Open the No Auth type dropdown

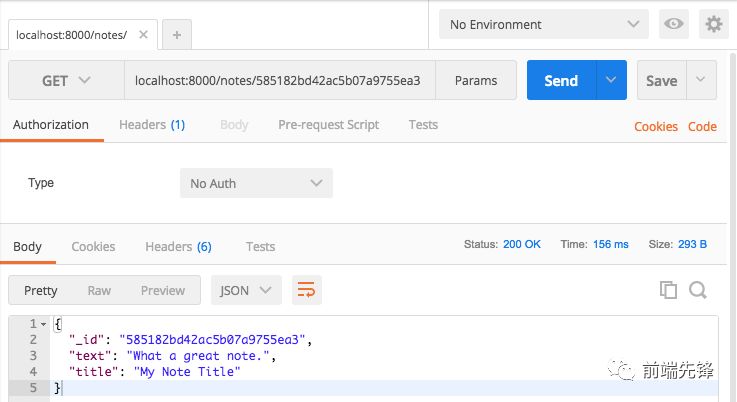[256, 183]
